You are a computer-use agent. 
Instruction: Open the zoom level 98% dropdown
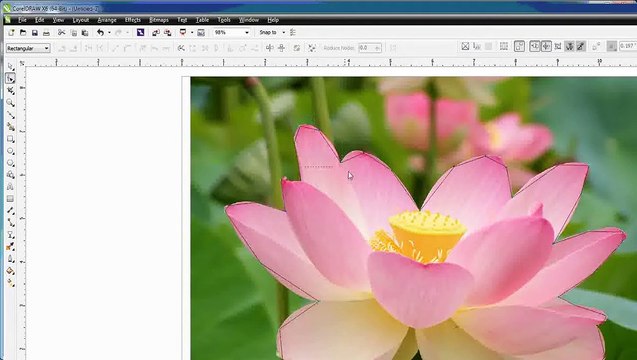click(247, 33)
